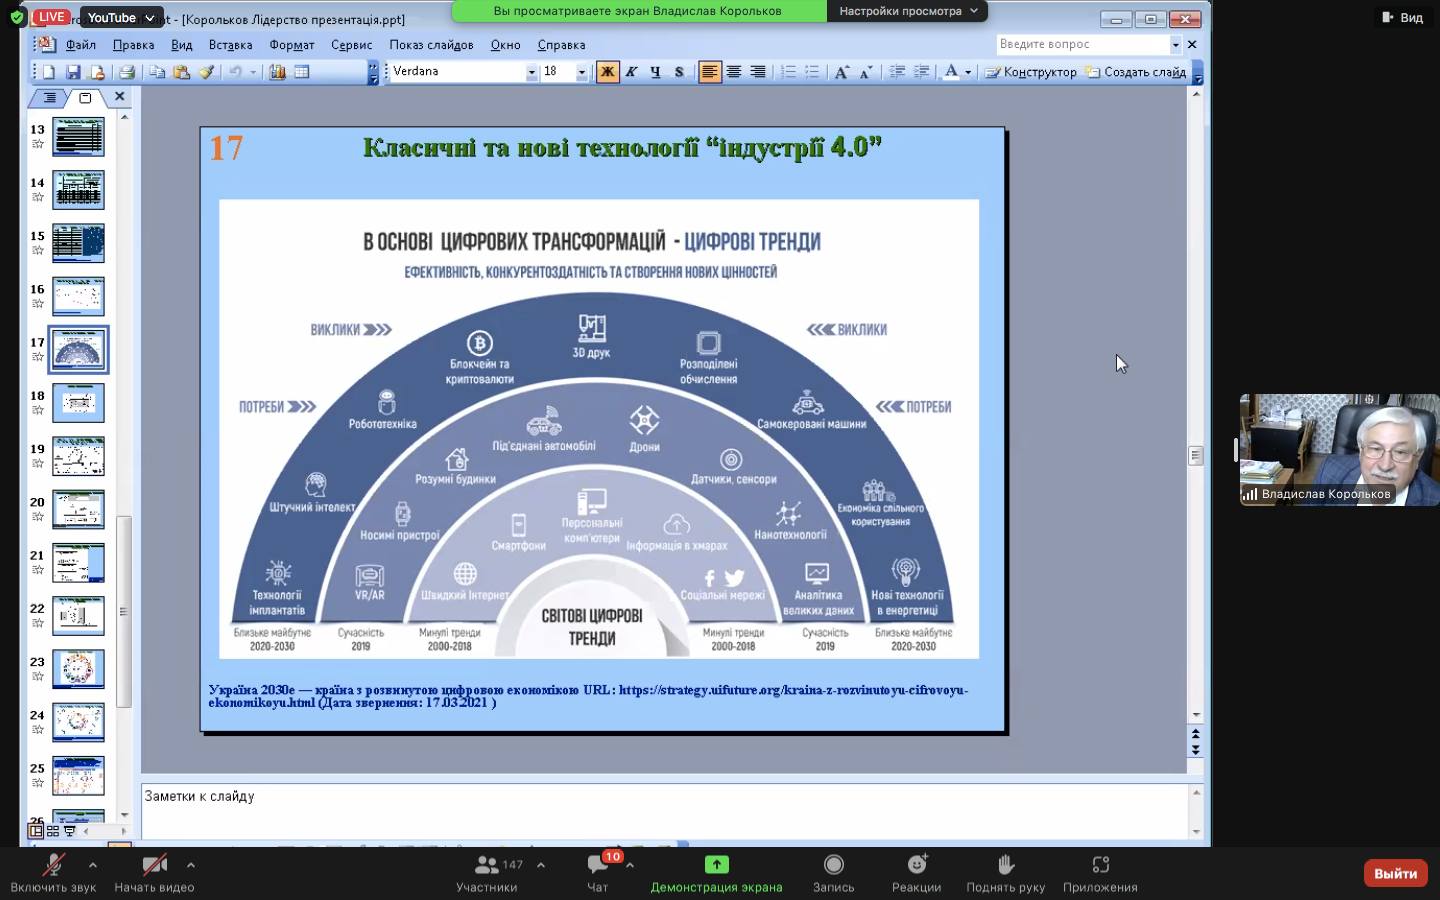Image resolution: width=1440 pixels, height=900 pixels.
Task: Open the Verdana font name dropdown
Action: [x=531, y=72]
